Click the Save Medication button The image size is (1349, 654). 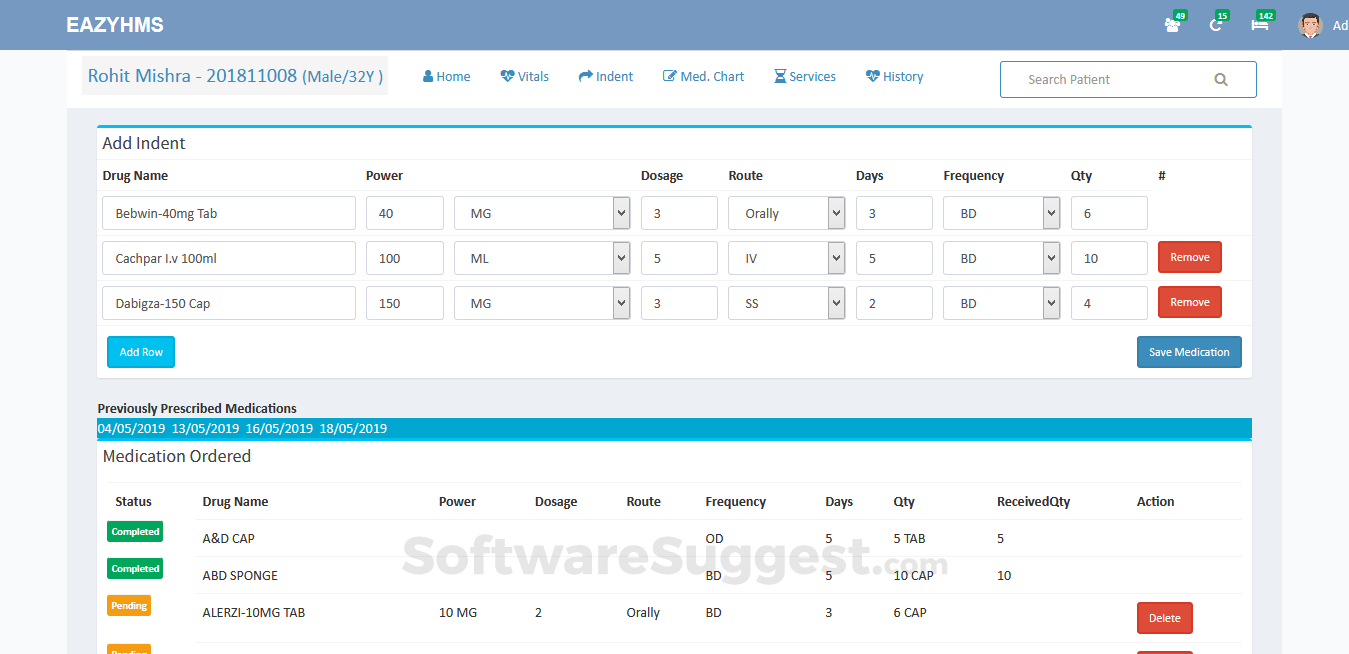pyautogui.click(x=1189, y=352)
